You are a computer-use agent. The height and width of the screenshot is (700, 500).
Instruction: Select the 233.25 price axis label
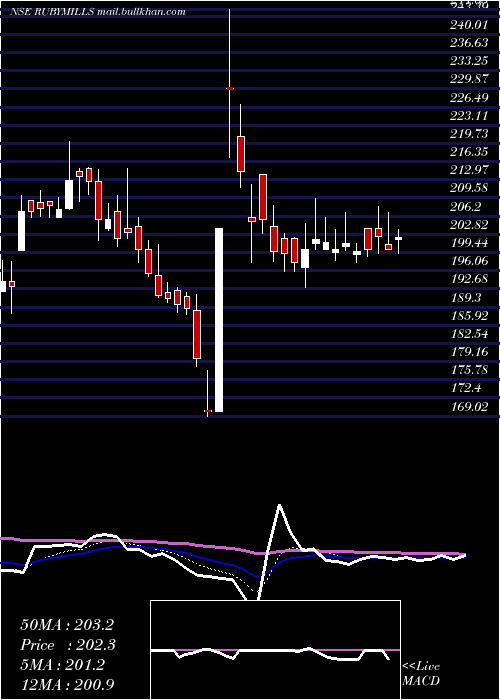[469, 61]
